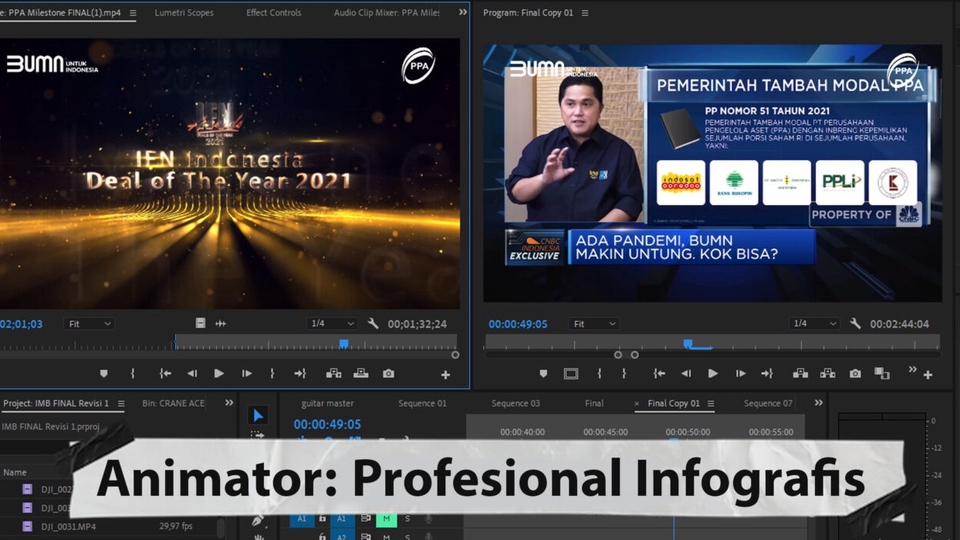
Task: Switch to the Lumetri Scopes tab
Action: [184, 13]
